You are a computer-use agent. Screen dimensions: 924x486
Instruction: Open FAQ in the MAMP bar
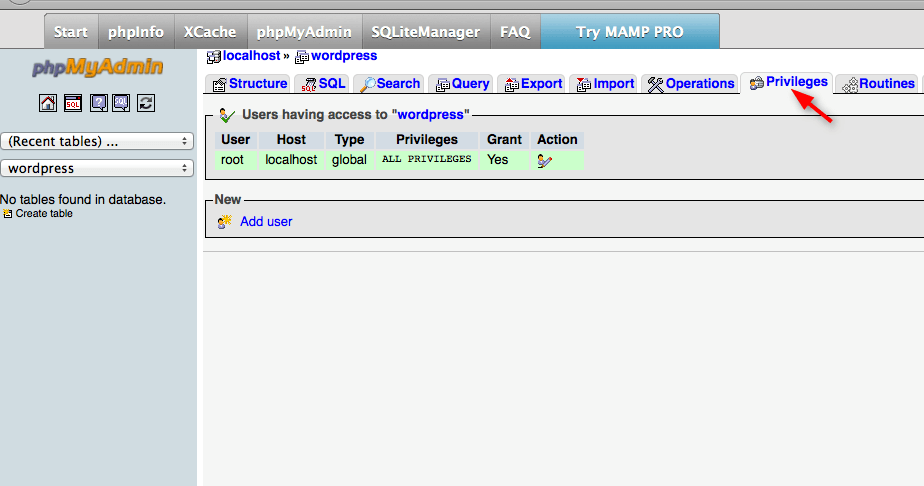coord(516,32)
